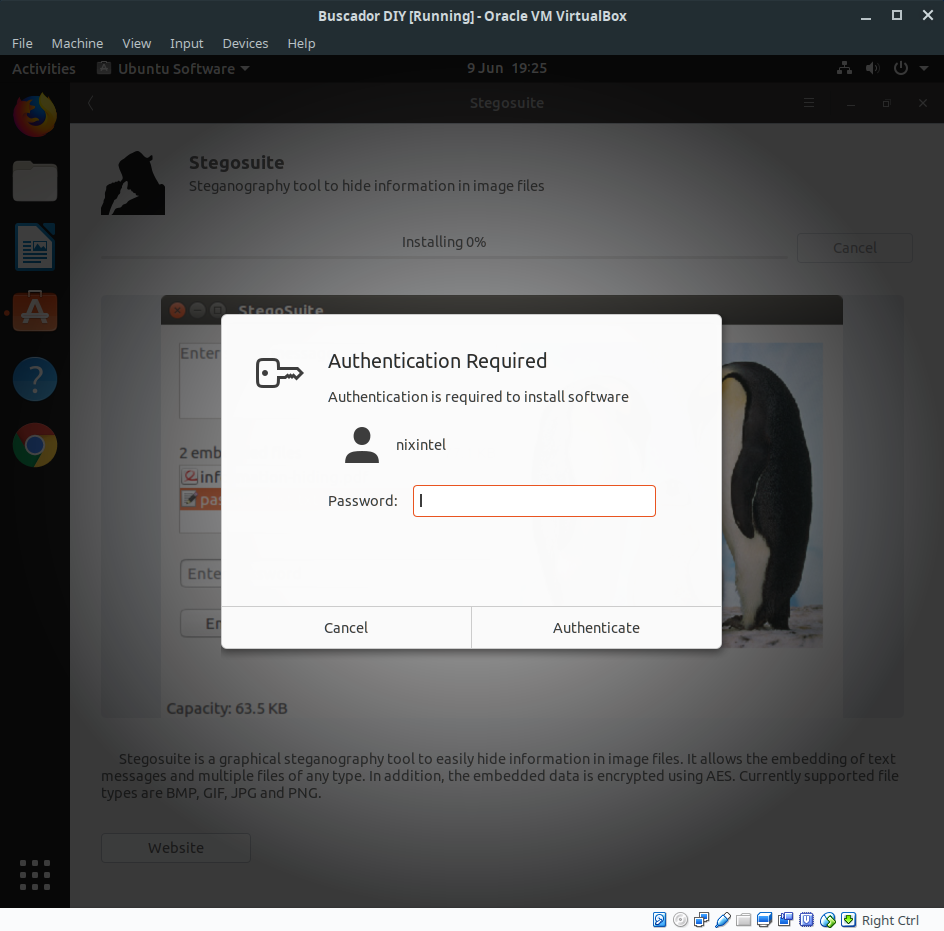Click the Ubuntu Software dock icon
This screenshot has width=944, height=931.
(x=35, y=312)
